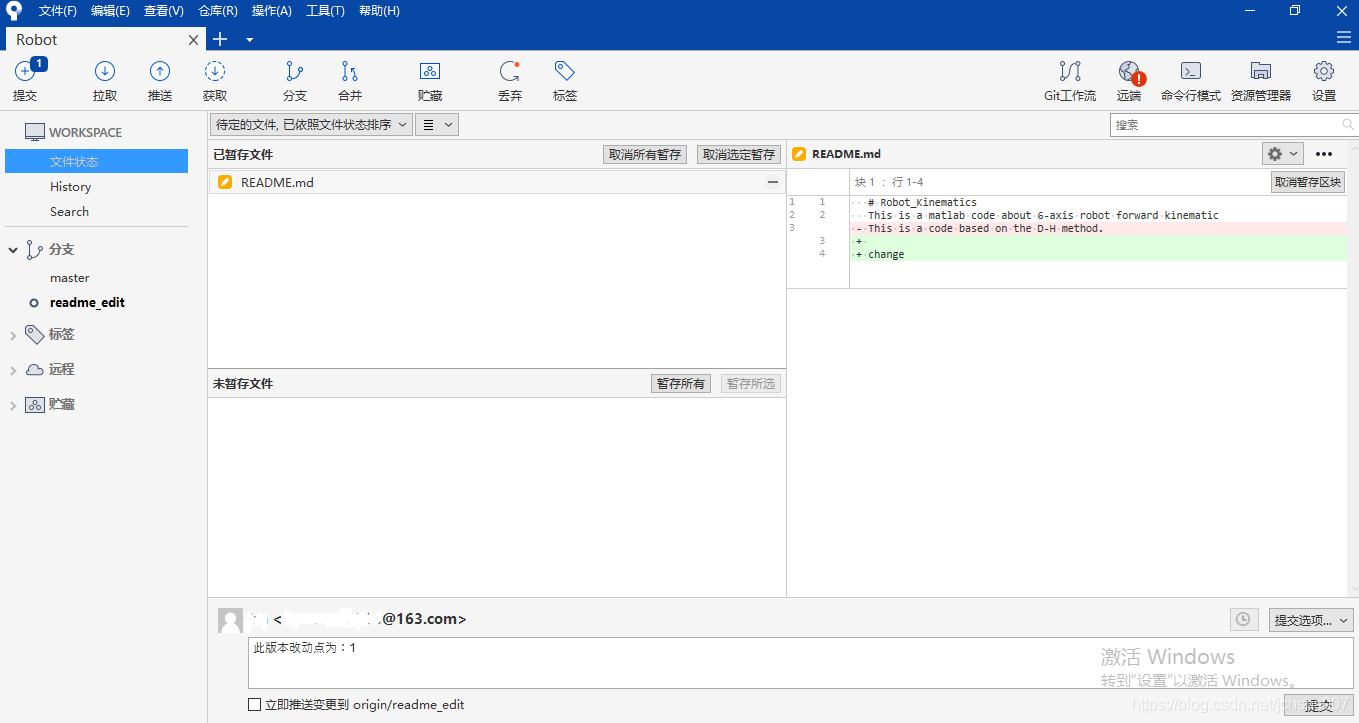
Task: Click the SourceTree logo icon
Action: 14,11
